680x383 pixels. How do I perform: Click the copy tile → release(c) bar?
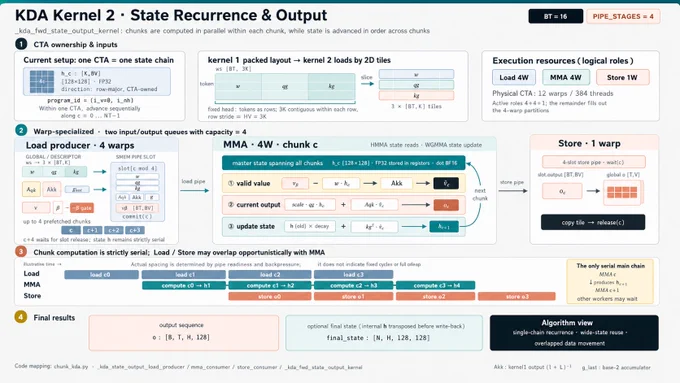coord(593,223)
